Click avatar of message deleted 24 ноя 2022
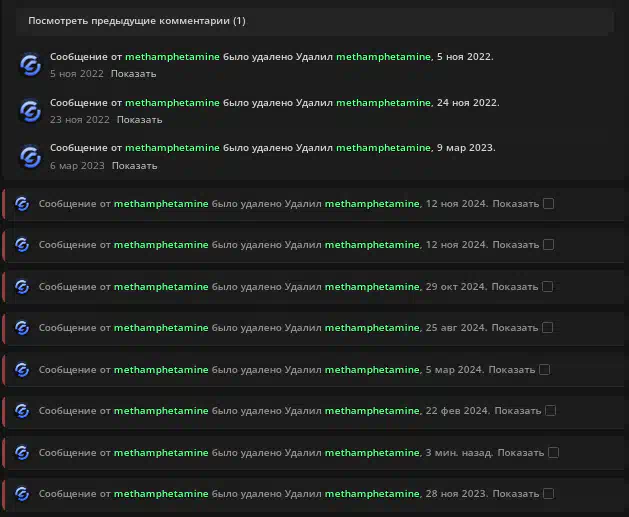Image resolution: width=629 pixels, height=517 pixels. point(30,111)
